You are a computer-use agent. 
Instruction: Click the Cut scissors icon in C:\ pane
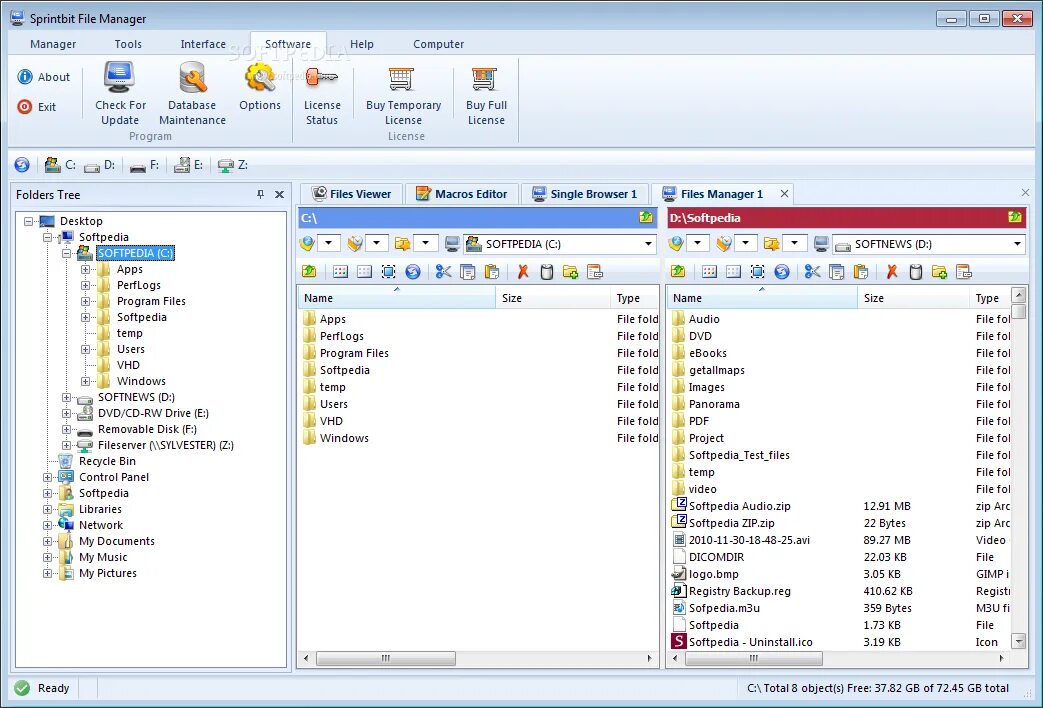(444, 271)
